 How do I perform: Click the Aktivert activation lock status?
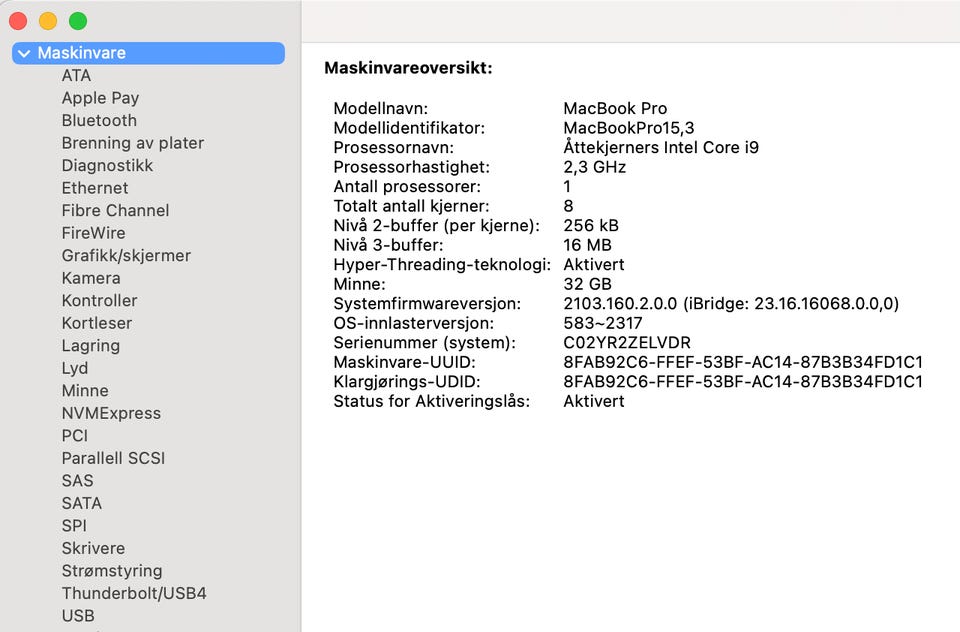[x=594, y=402]
